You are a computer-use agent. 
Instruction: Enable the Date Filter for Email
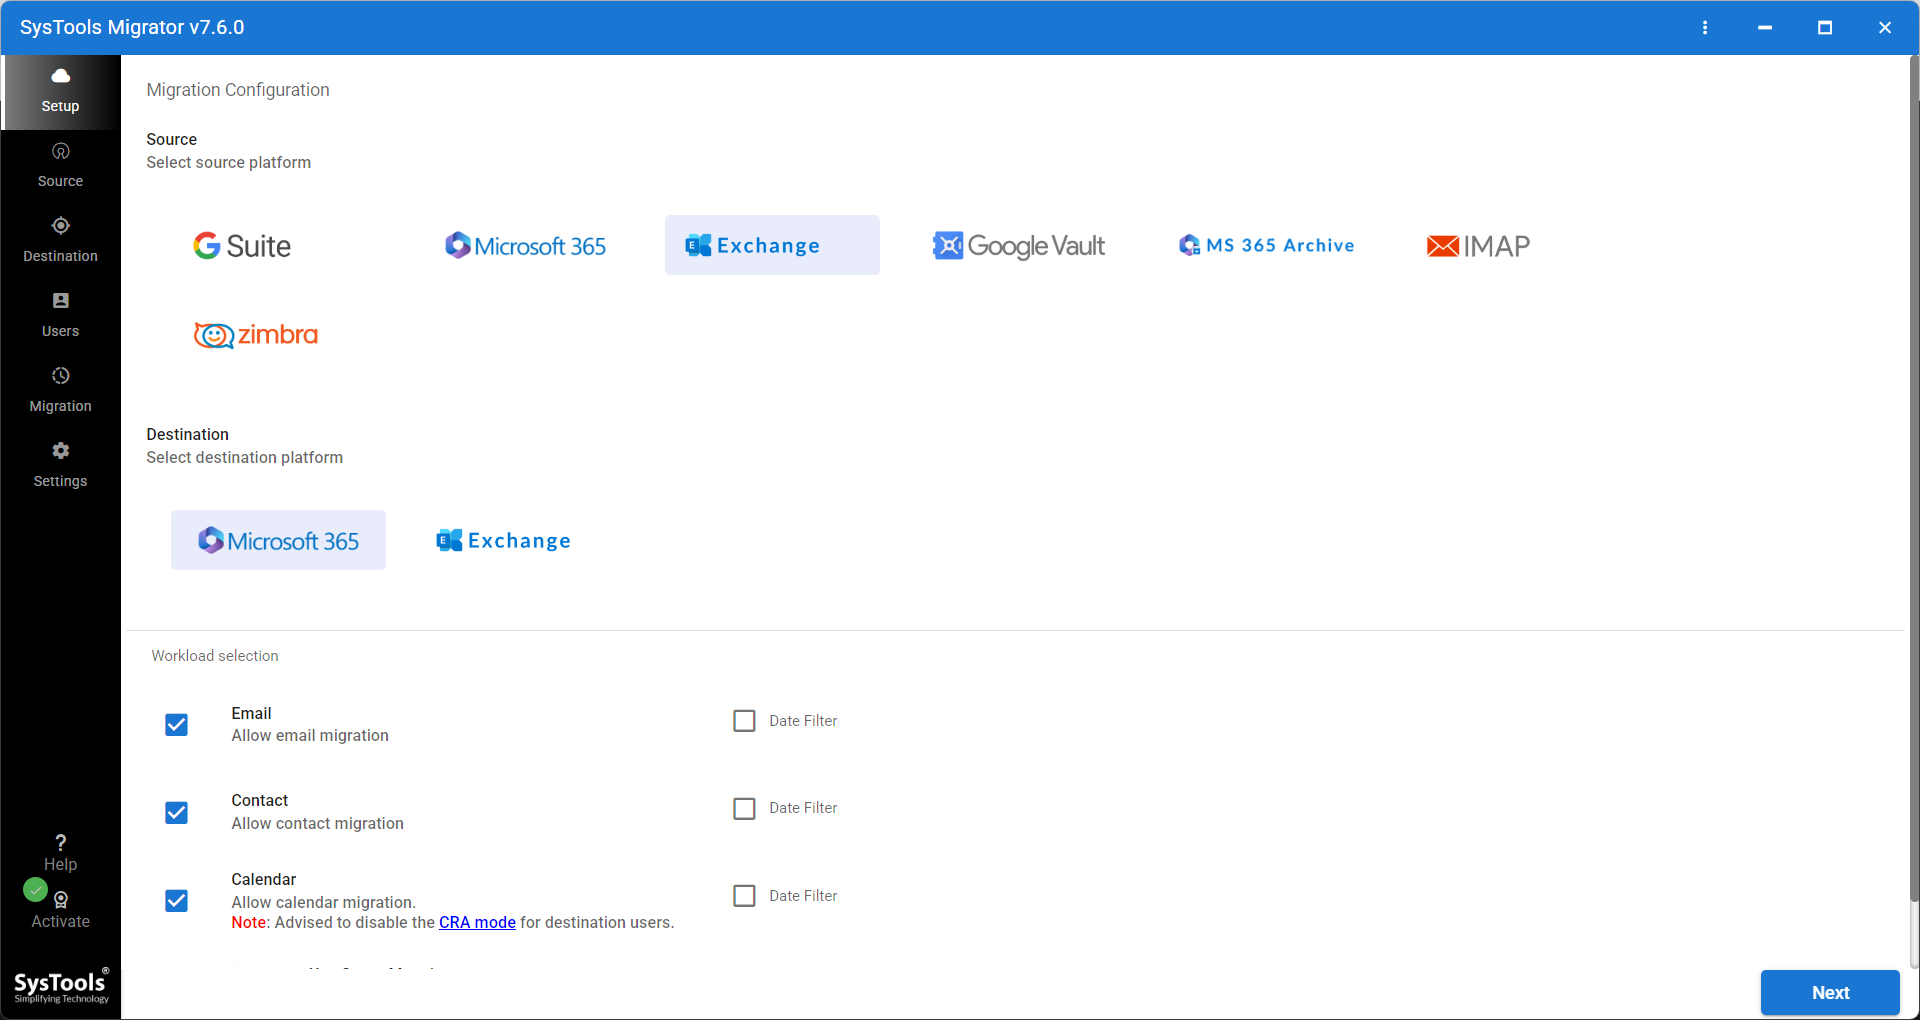click(744, 720)
